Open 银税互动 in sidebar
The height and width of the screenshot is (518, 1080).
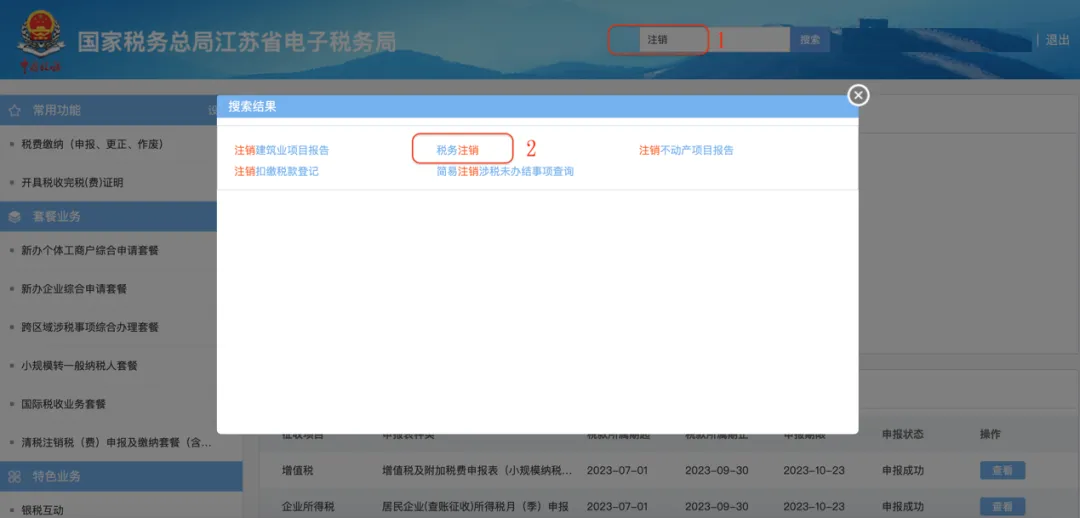[x=42, y=510]
